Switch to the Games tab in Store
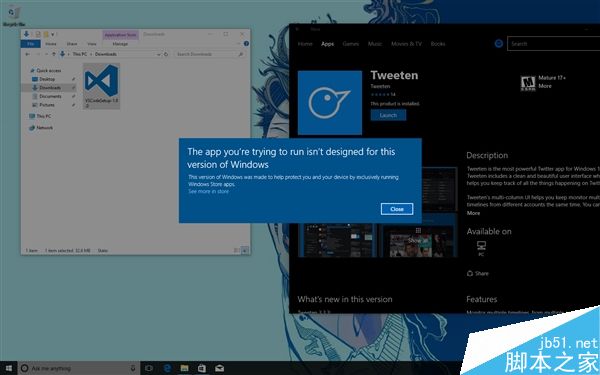600x375 pixels. click(x=351, y=44)
